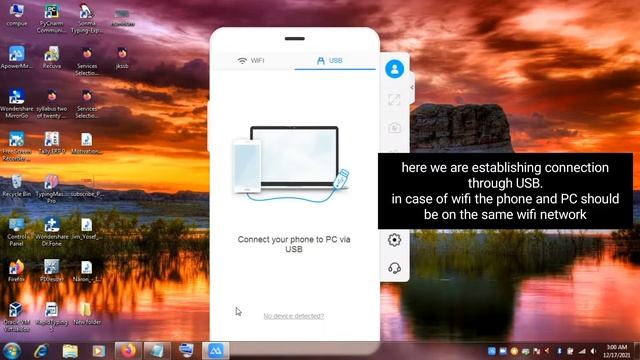Open the Recycle Bin
The width and height of the screenshot is (640, 360).
[17, 186]
